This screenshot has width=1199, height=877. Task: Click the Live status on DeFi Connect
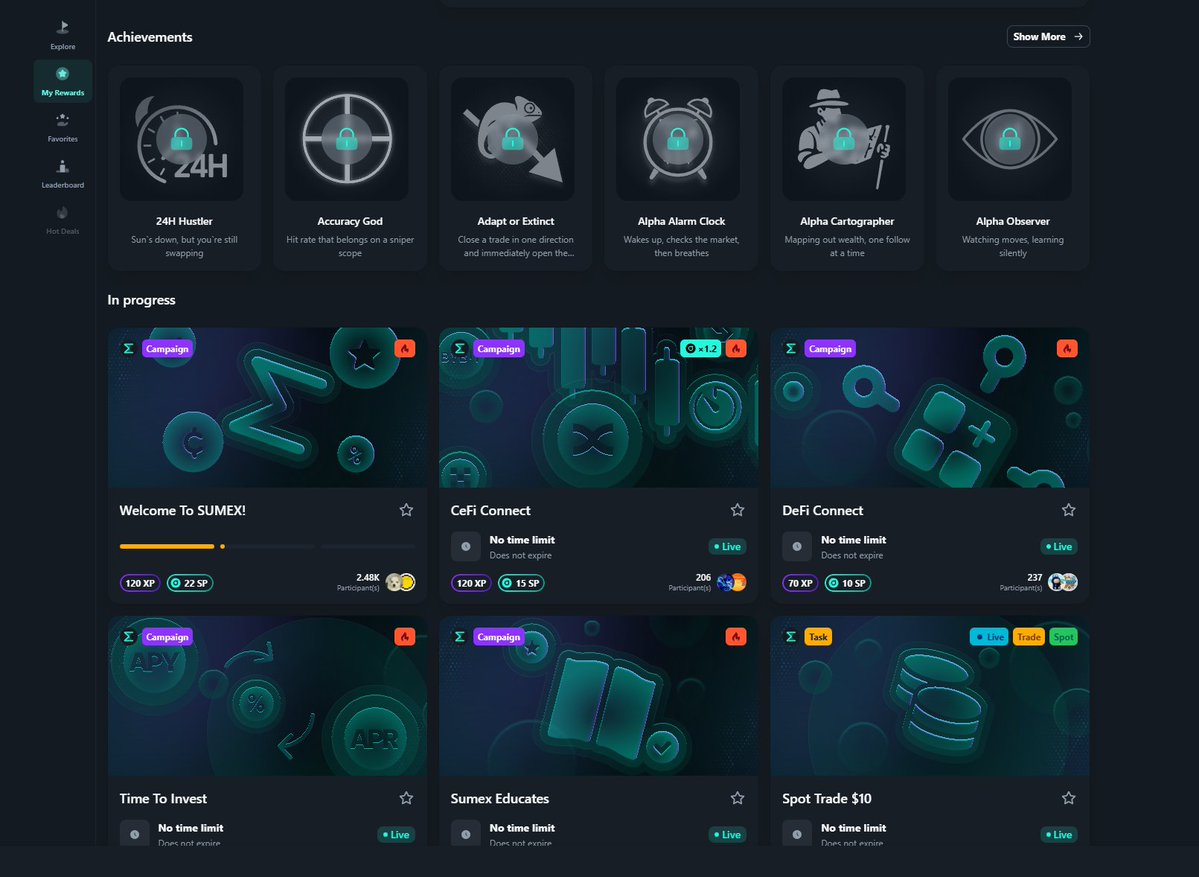[x=1058, y=547]
